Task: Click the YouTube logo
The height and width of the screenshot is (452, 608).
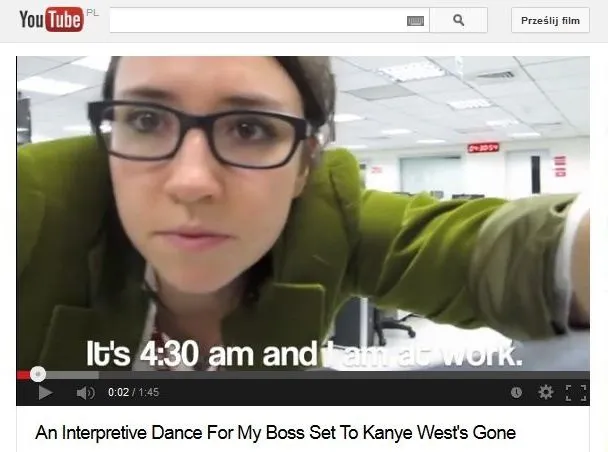Action: (50, 19)
